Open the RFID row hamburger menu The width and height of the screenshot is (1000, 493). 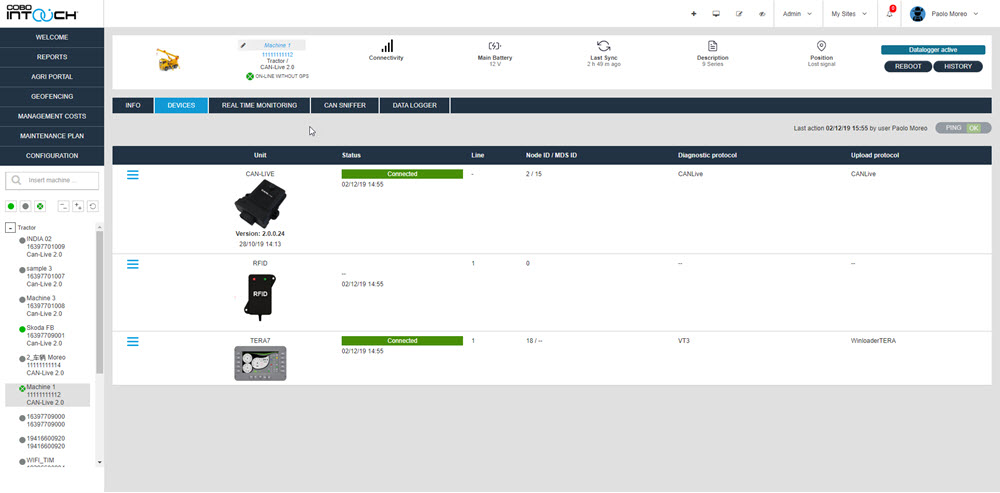pyautogui.click(x=133, y=264)
